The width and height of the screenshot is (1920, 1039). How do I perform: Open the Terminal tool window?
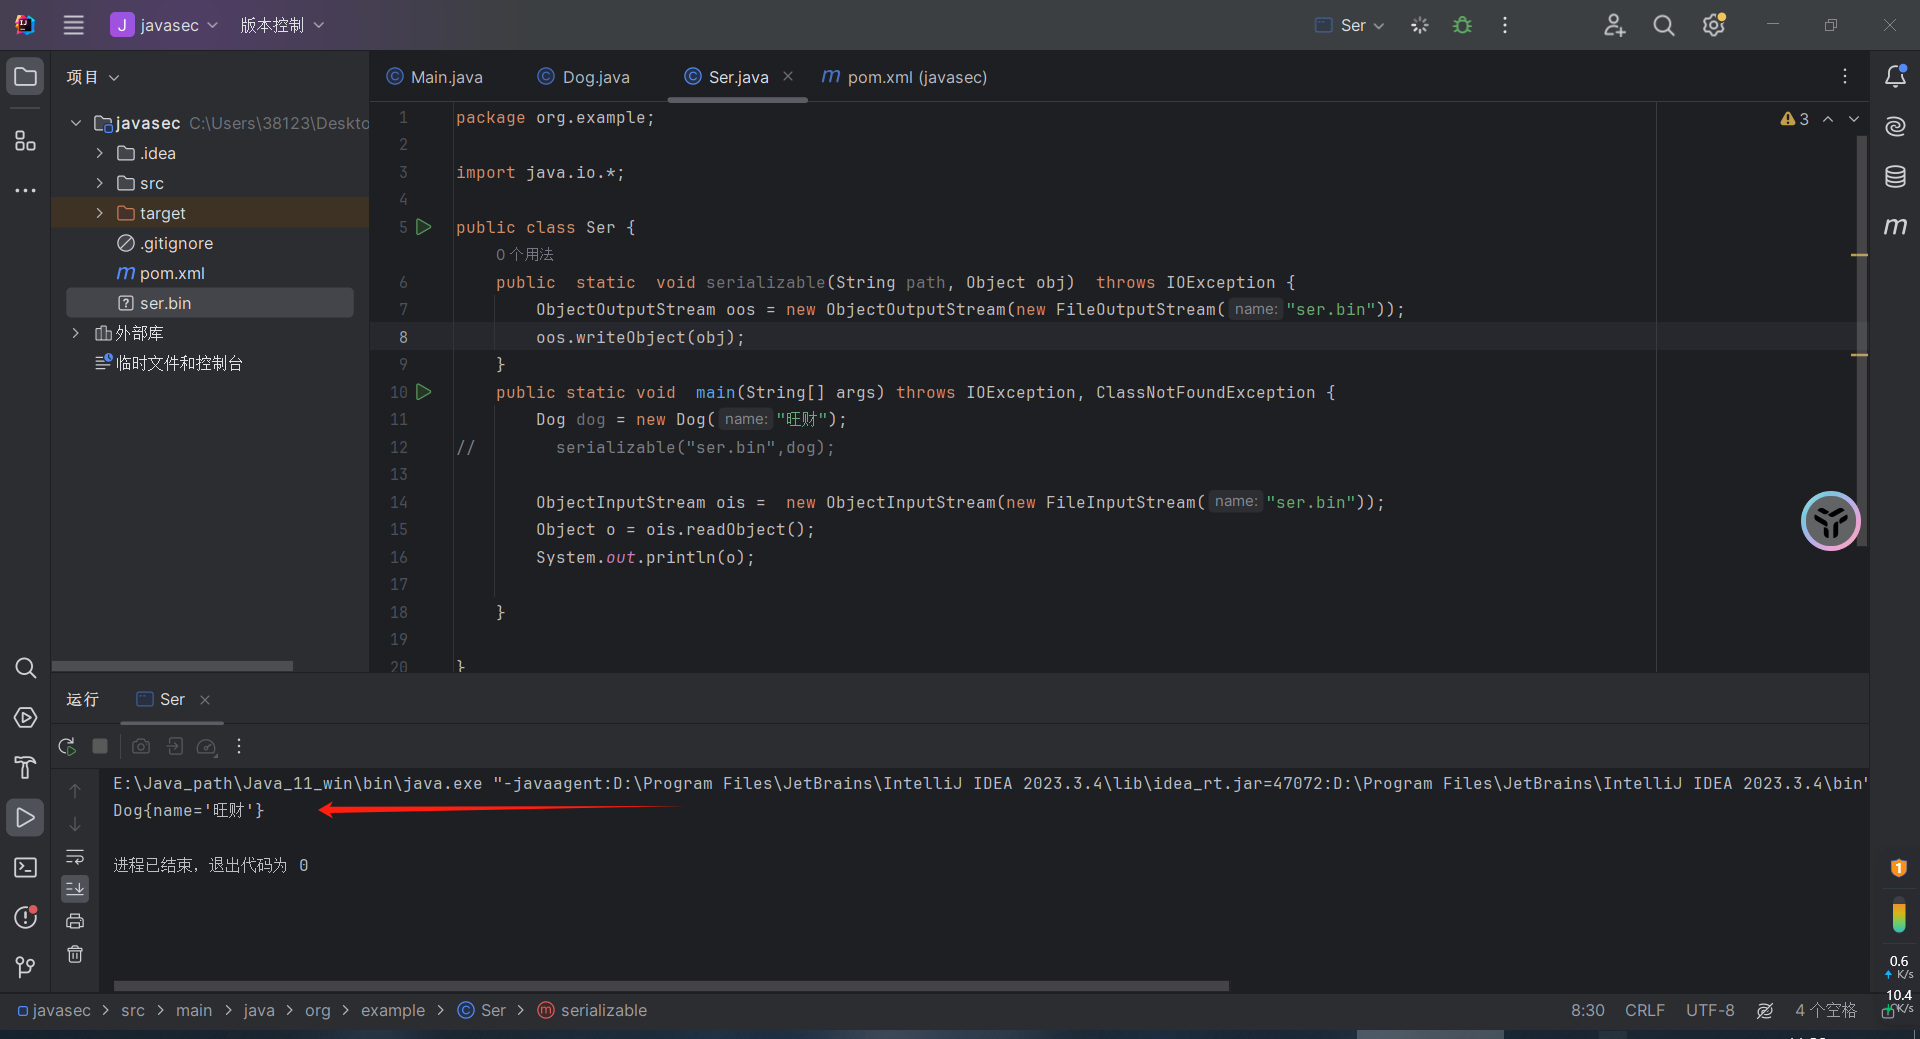click(x=25, y=868)
